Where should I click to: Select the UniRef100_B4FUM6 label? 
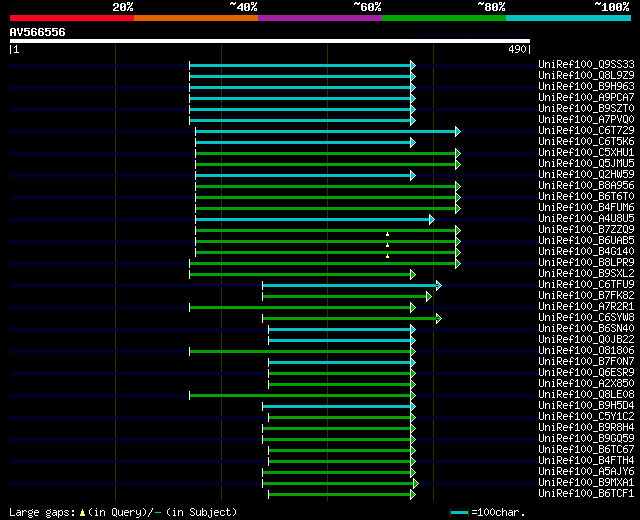pos(586,207)
